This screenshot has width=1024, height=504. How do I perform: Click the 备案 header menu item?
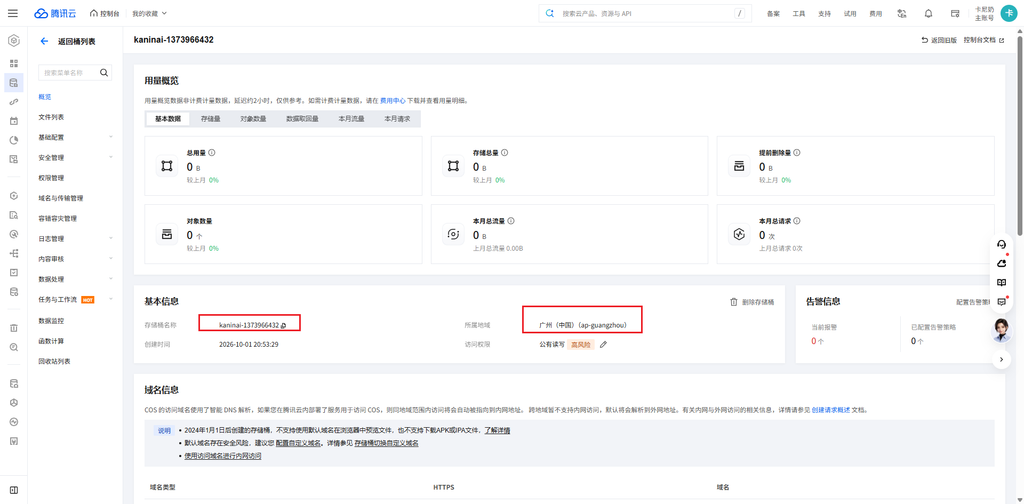click(773, 13)
